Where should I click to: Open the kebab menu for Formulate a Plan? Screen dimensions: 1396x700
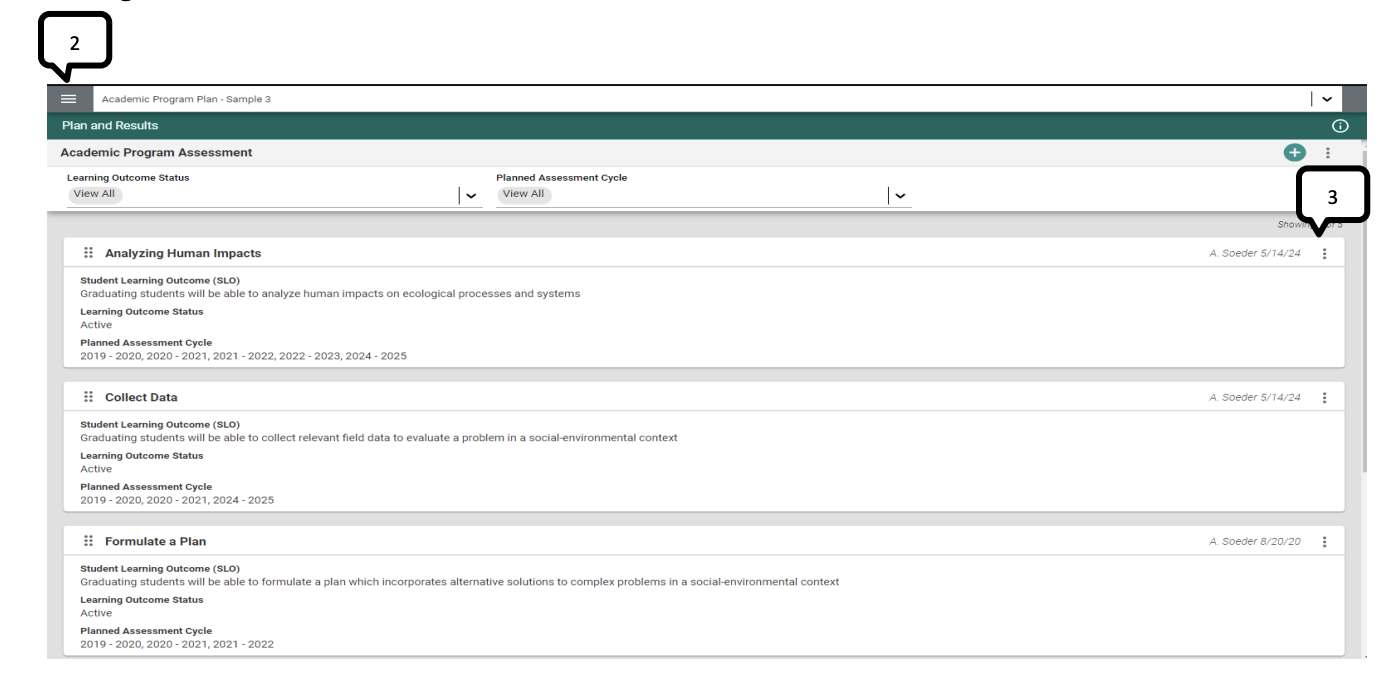[x=1325, y=540]
